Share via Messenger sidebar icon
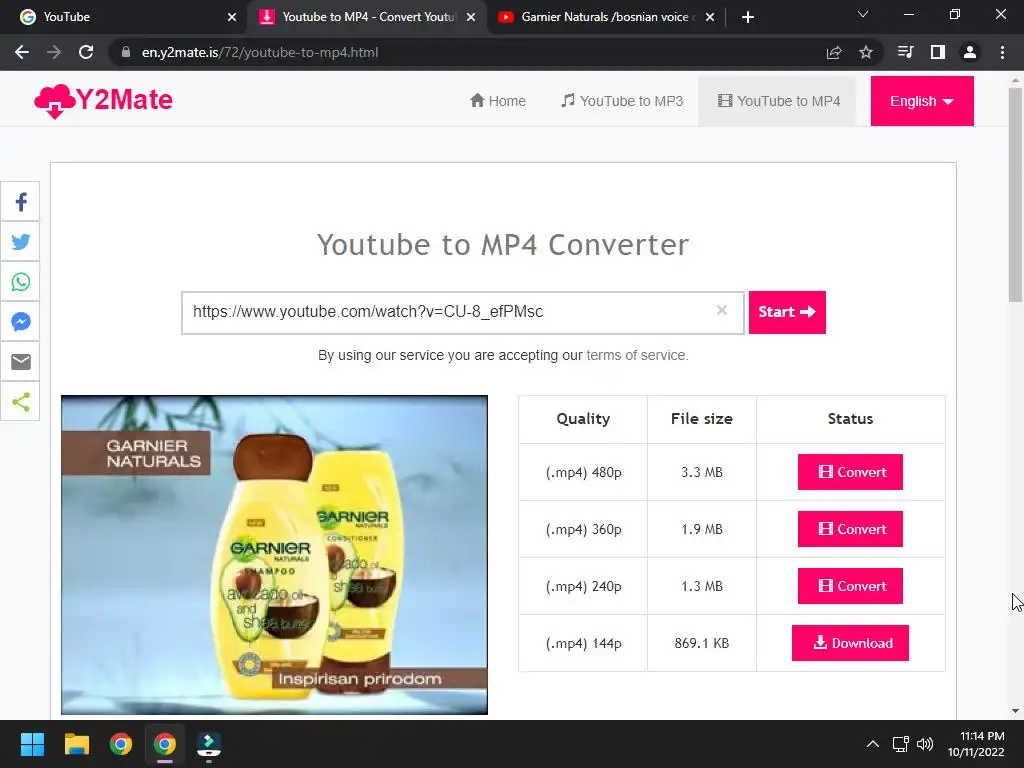 (20, 321)
